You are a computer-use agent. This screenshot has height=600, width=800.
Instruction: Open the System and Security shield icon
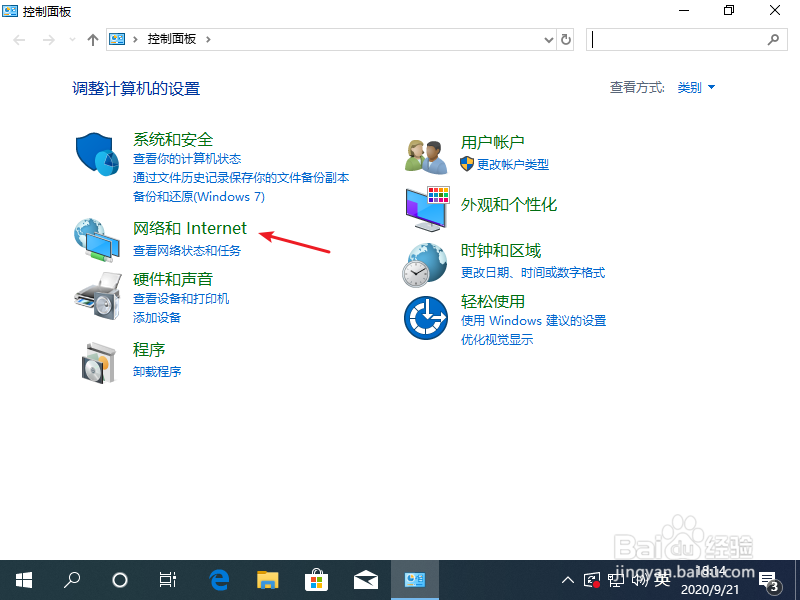pos(97,154)
